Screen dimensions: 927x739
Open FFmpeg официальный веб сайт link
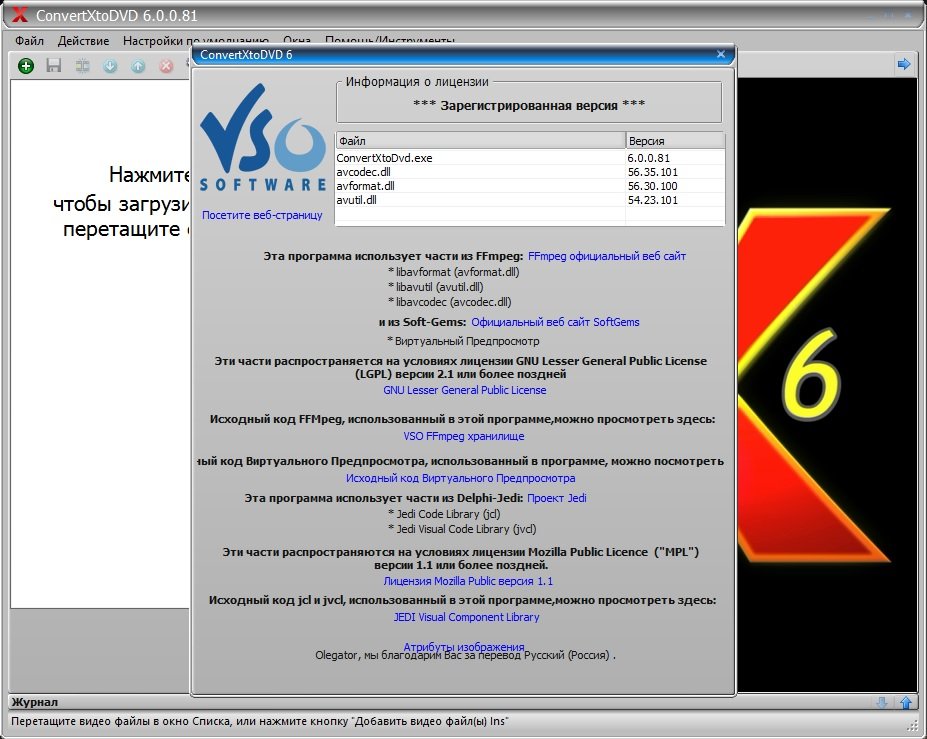pos(607,256)
